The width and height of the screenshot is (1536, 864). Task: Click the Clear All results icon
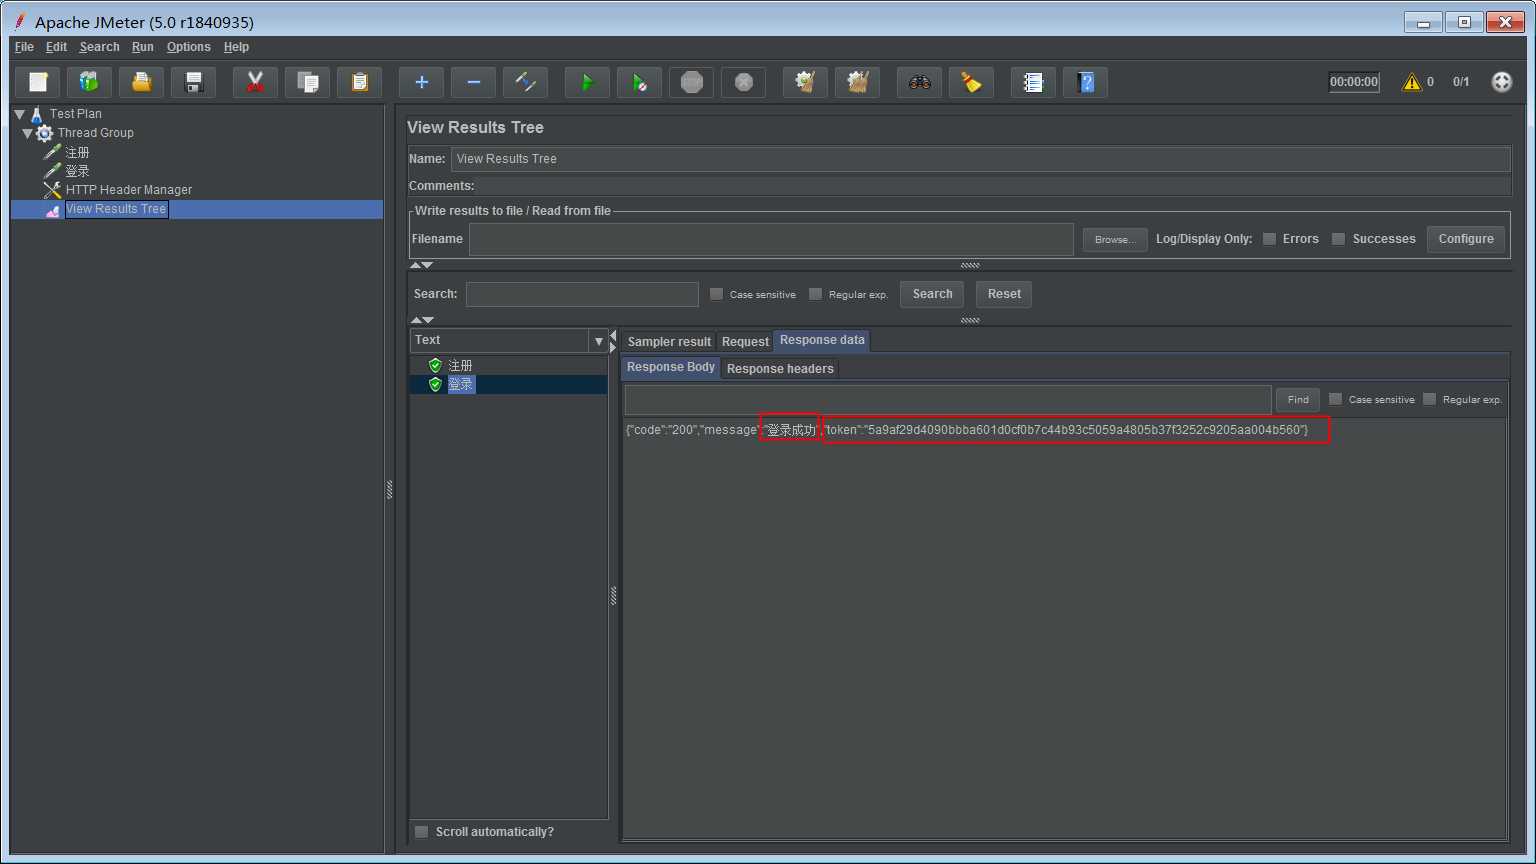(858, 82)
